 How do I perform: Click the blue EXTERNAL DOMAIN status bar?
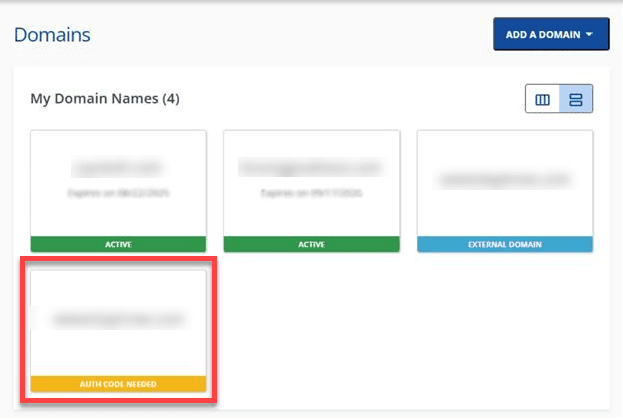(505, 244)
